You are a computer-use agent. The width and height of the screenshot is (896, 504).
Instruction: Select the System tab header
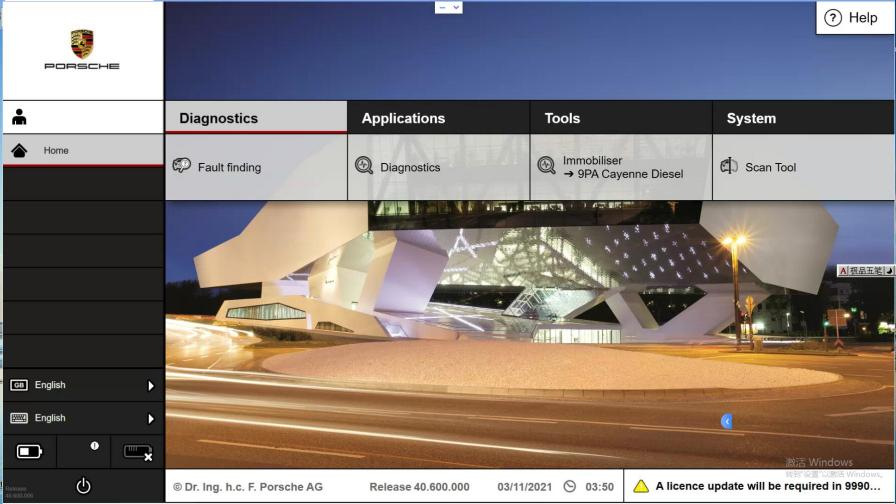(x=751, y=118)
